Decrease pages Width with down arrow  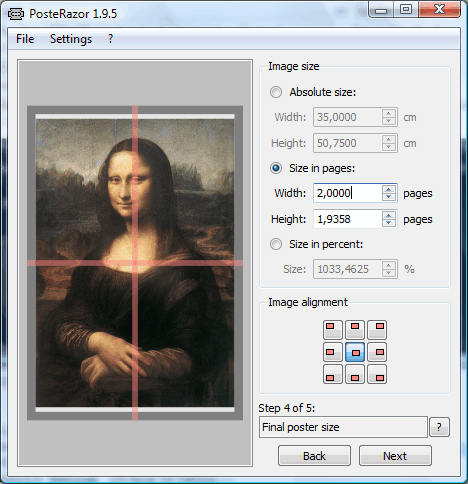point(389,197)
